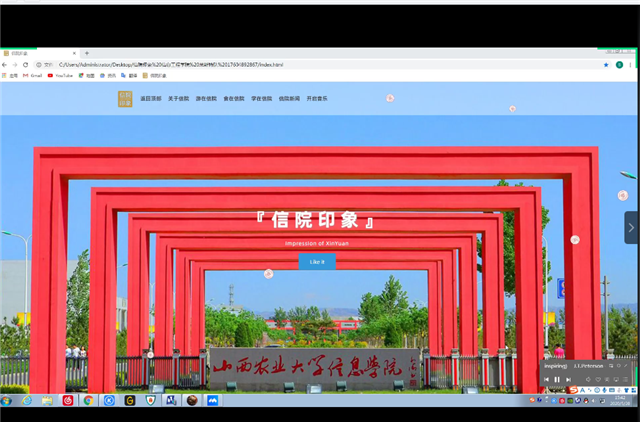Click the mini player volume speaker icon
Viewport: 640px width, 422px height.
pyautogui.click(x=589, y=380)
